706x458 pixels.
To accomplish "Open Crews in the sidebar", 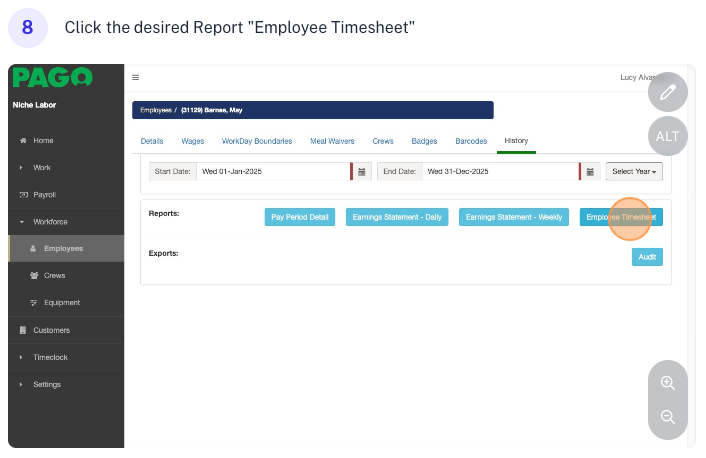I will pos(54,275).
